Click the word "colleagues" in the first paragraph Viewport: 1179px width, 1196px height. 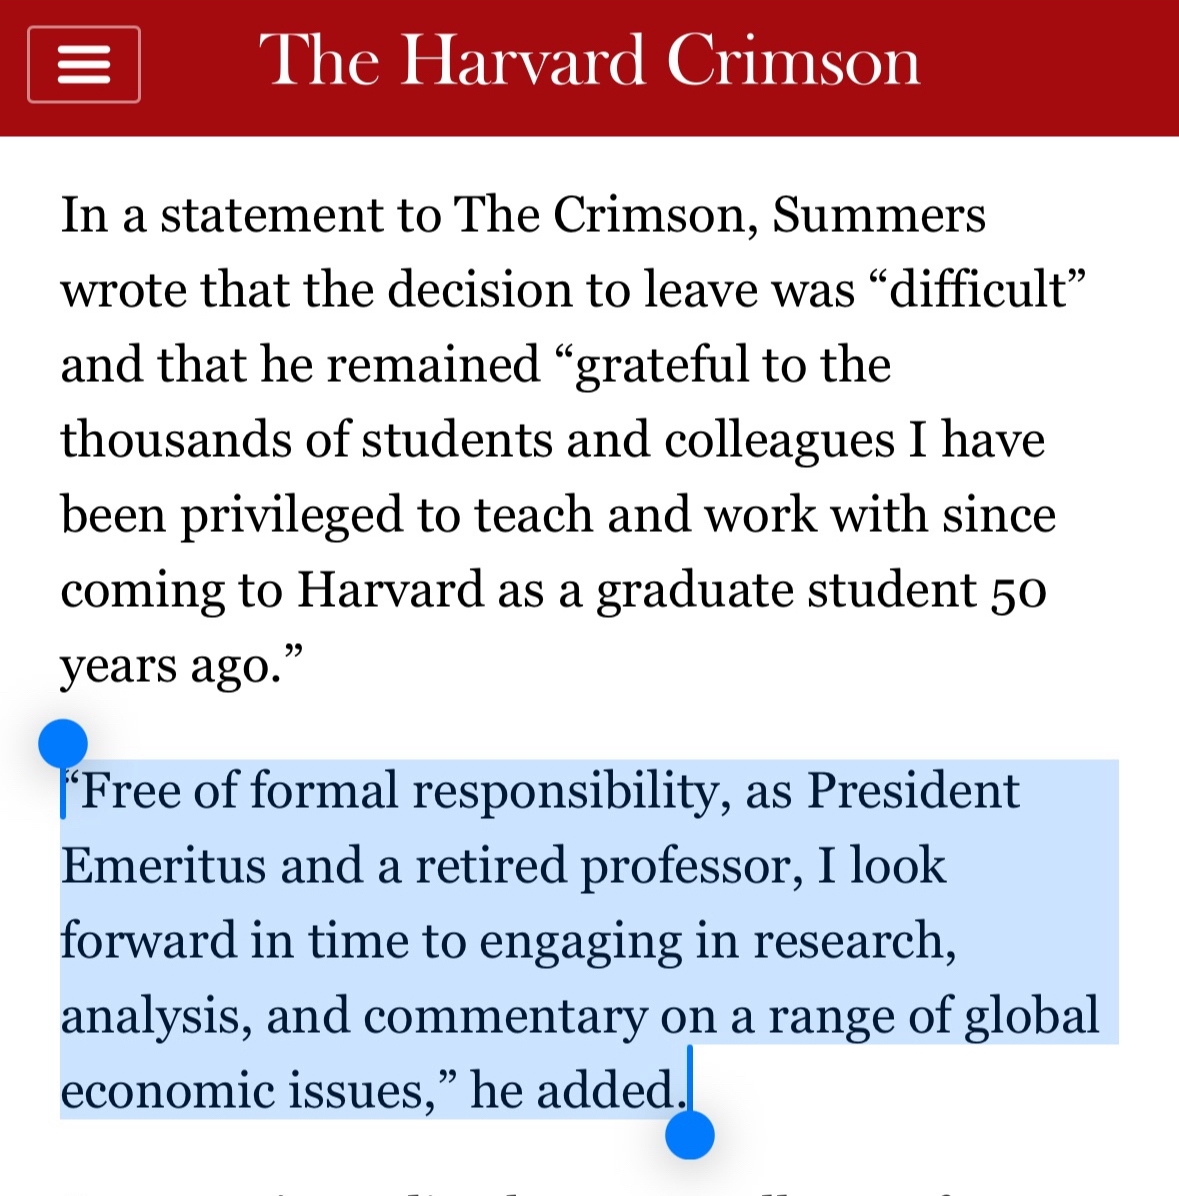click(779, 441)
